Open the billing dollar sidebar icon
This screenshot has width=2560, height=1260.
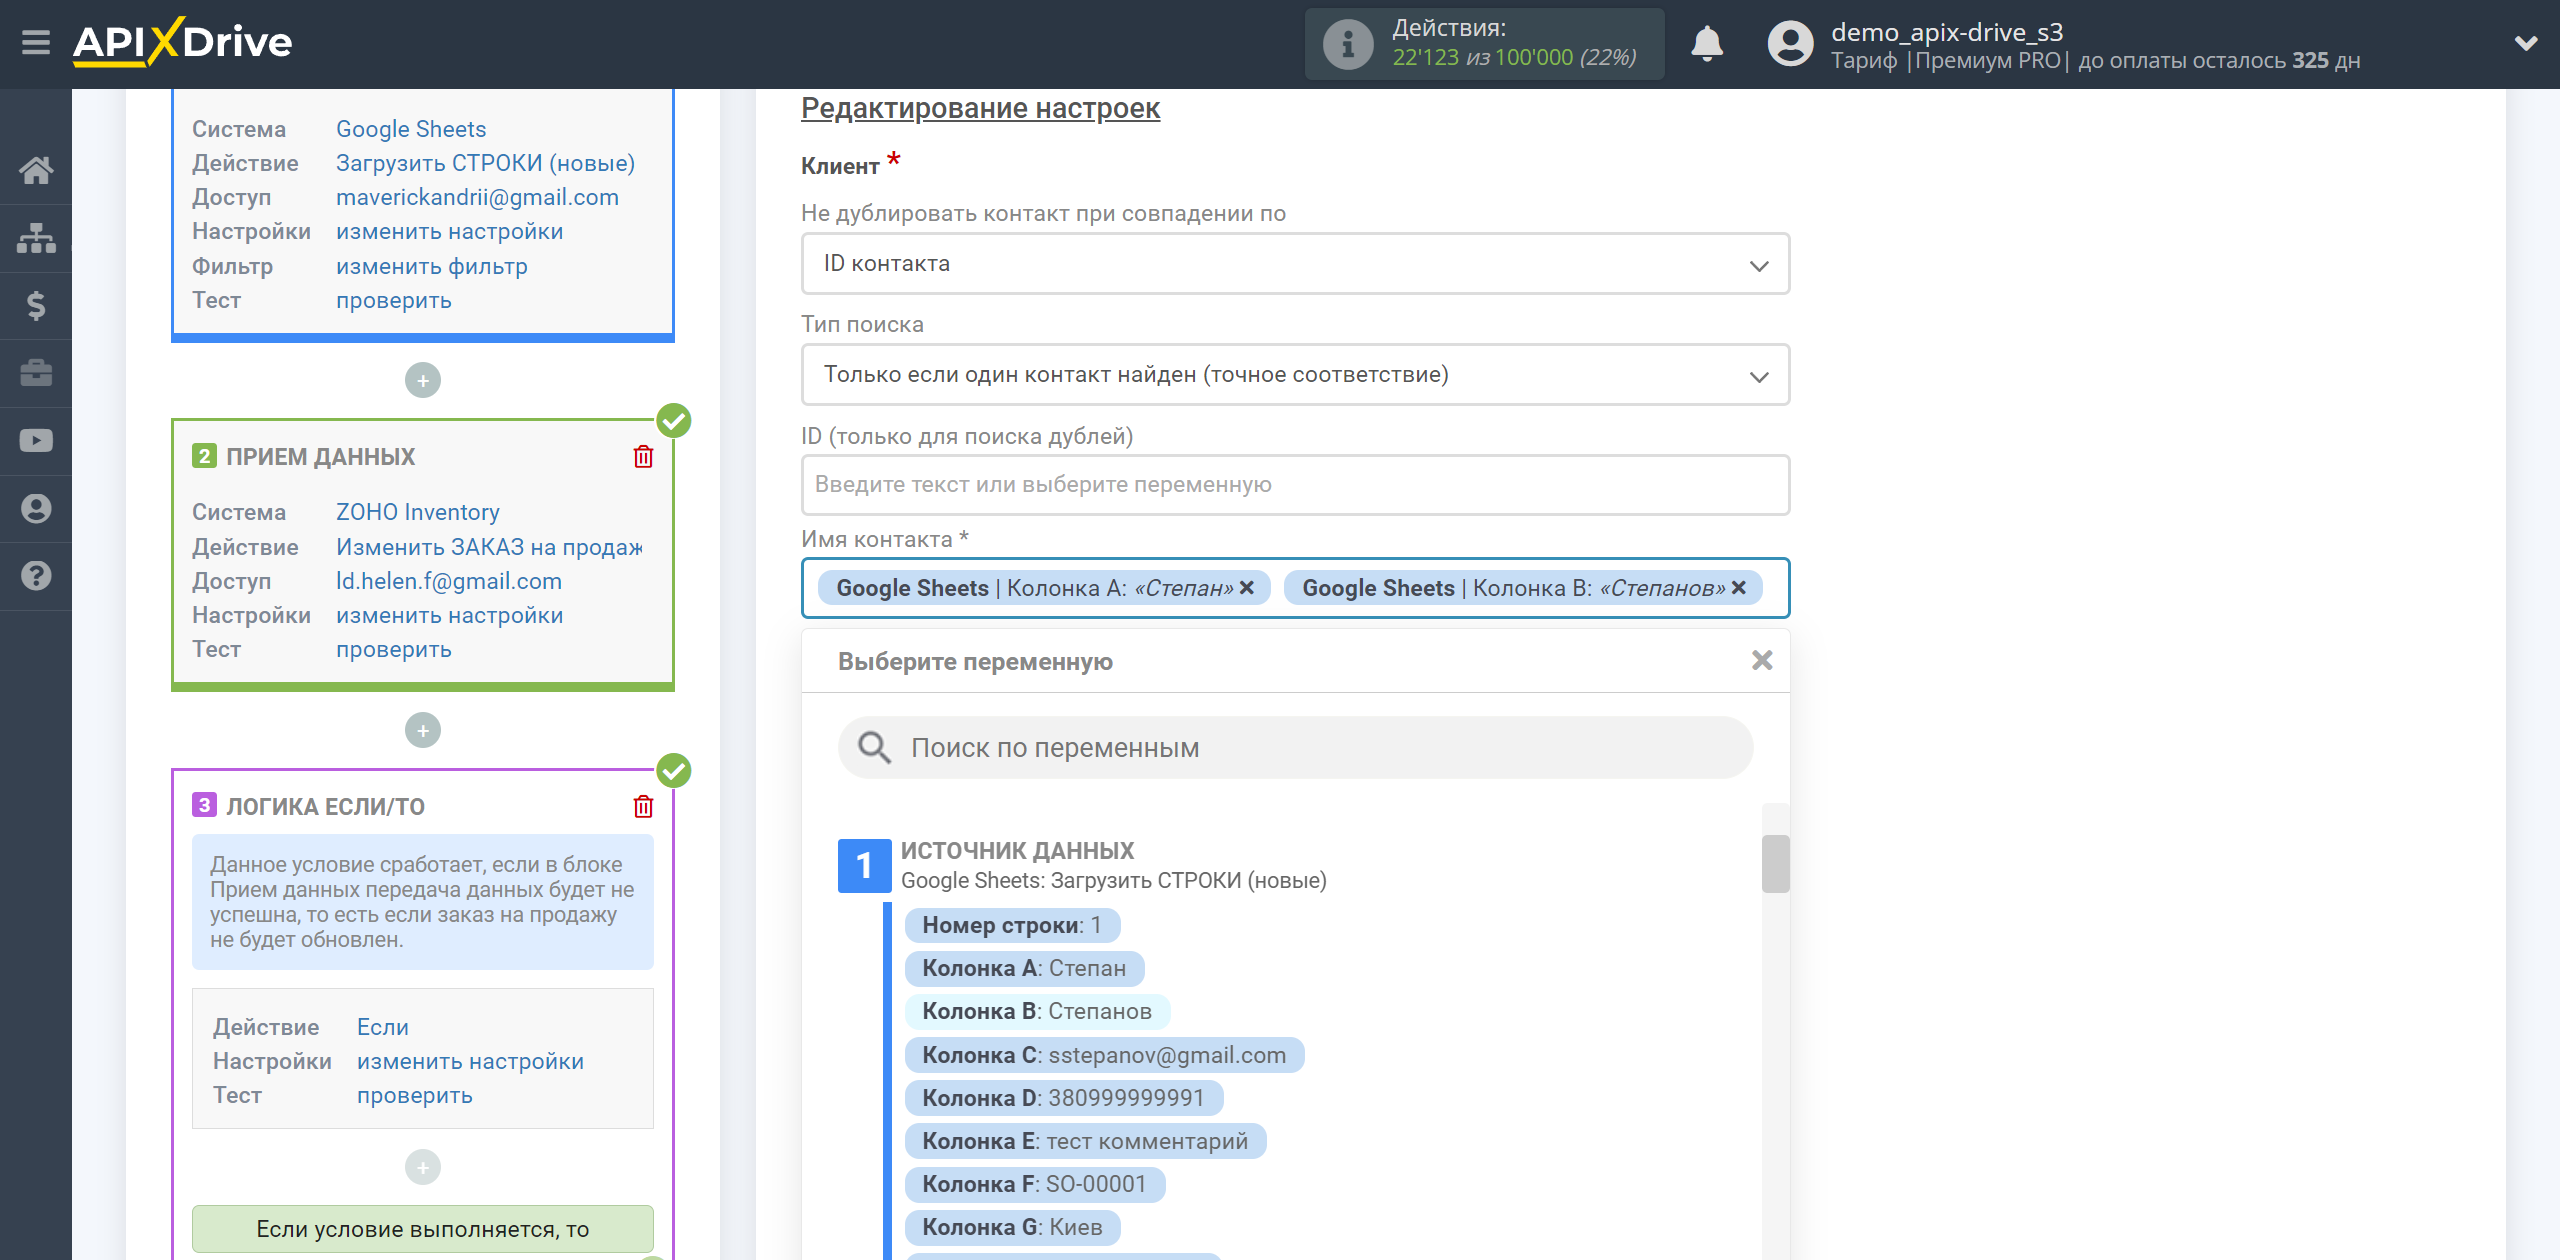(x=36, y=305)
